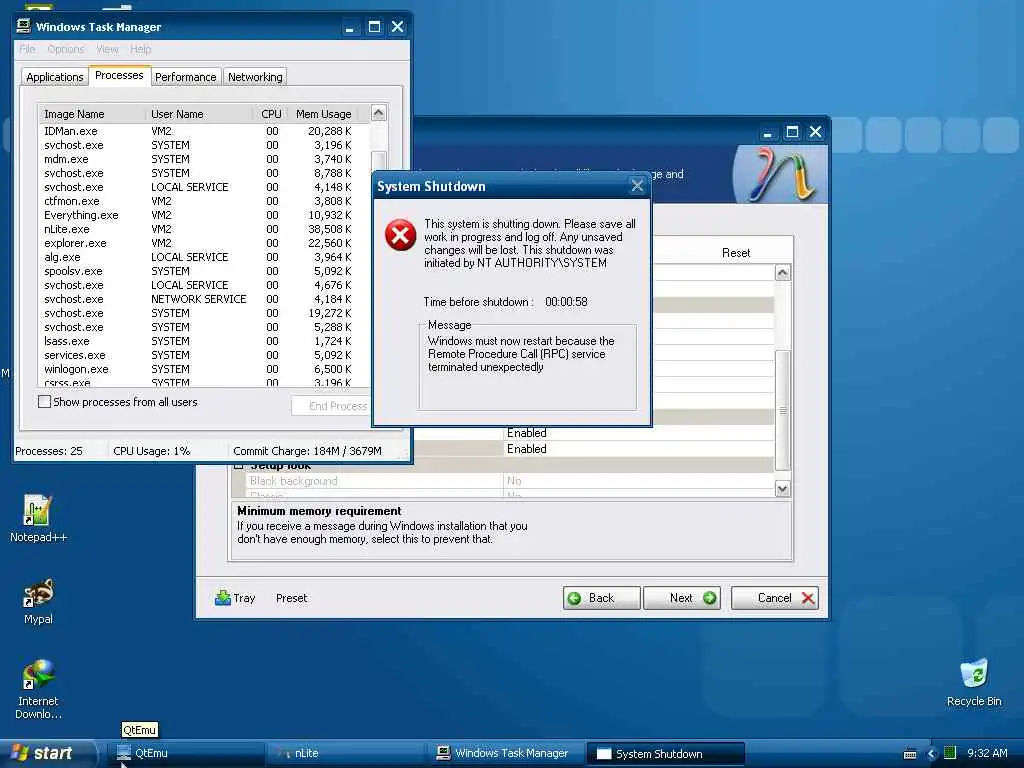Open Internet Download Manager desktop icon
The height and width of the screenshot is (768, 1024).
(38, 688)
